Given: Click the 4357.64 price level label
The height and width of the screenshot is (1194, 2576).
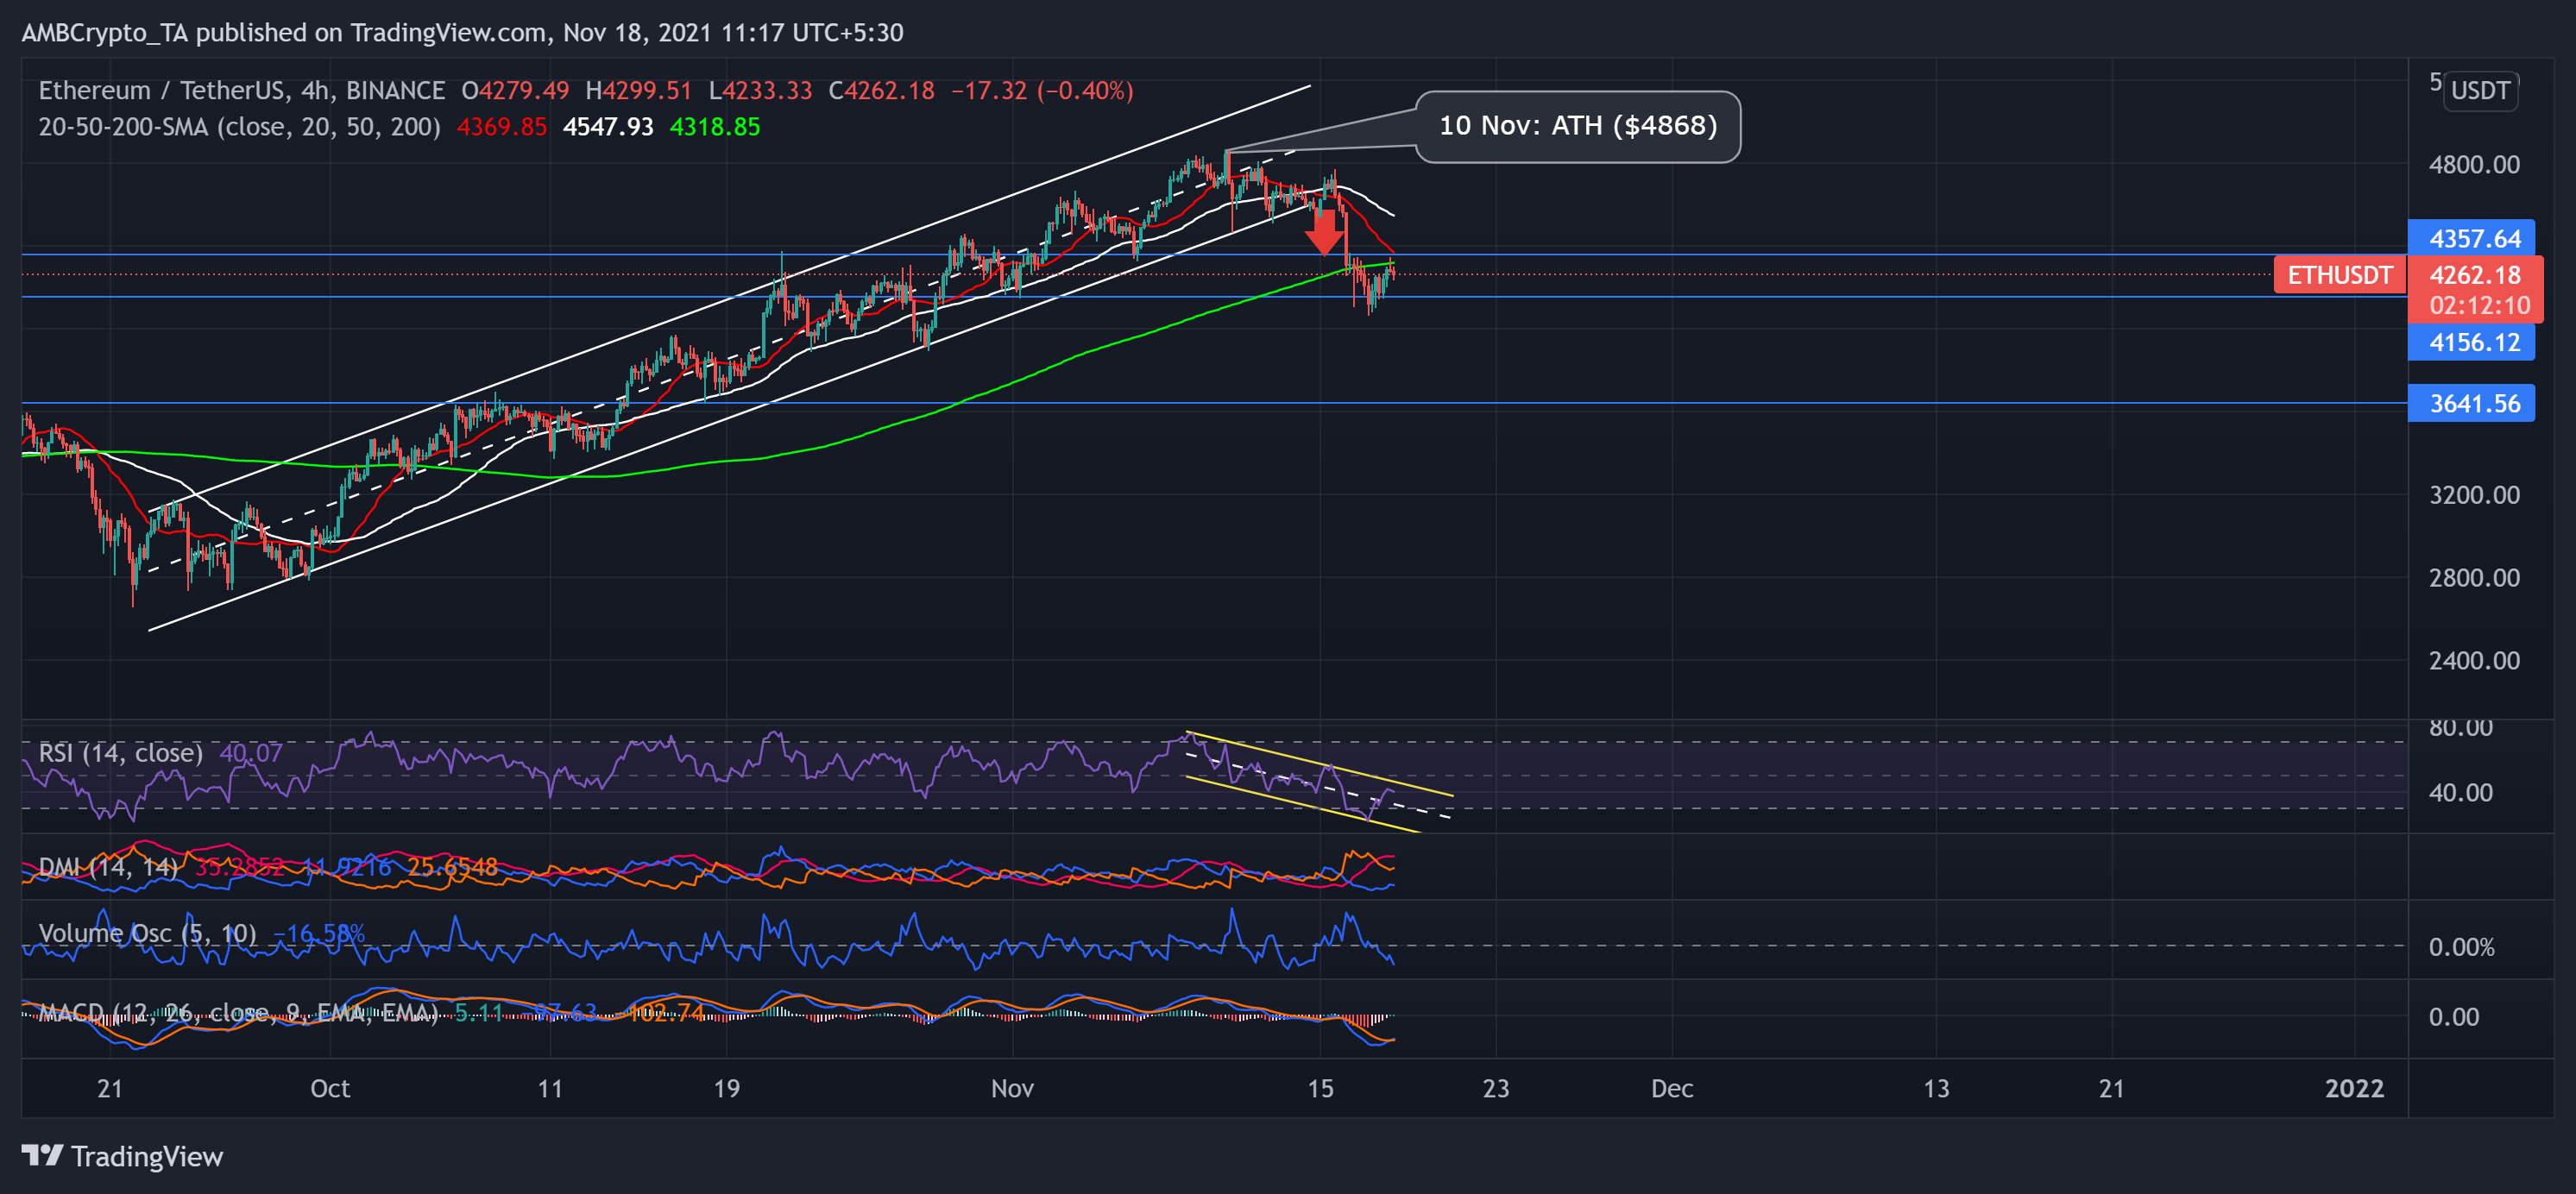Looking at the screenshot, I should point(2471,238).
